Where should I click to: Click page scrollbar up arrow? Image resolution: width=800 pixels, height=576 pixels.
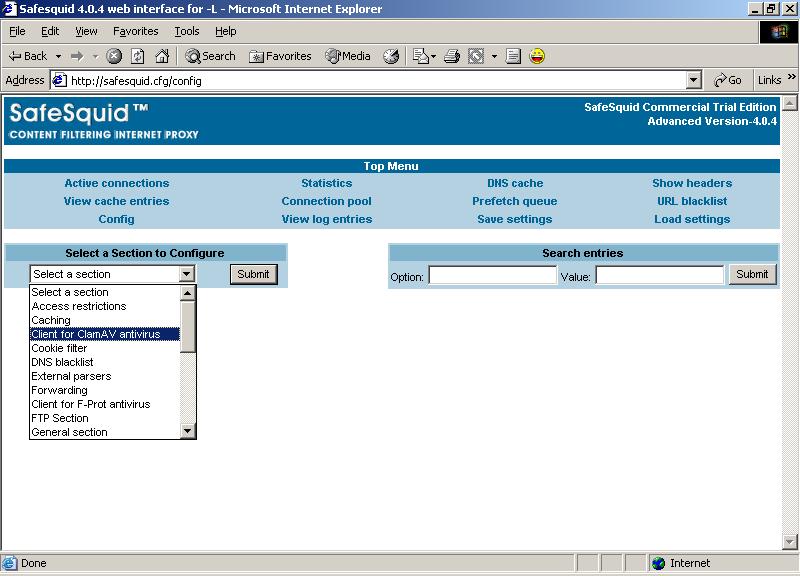tap(789, 103)
